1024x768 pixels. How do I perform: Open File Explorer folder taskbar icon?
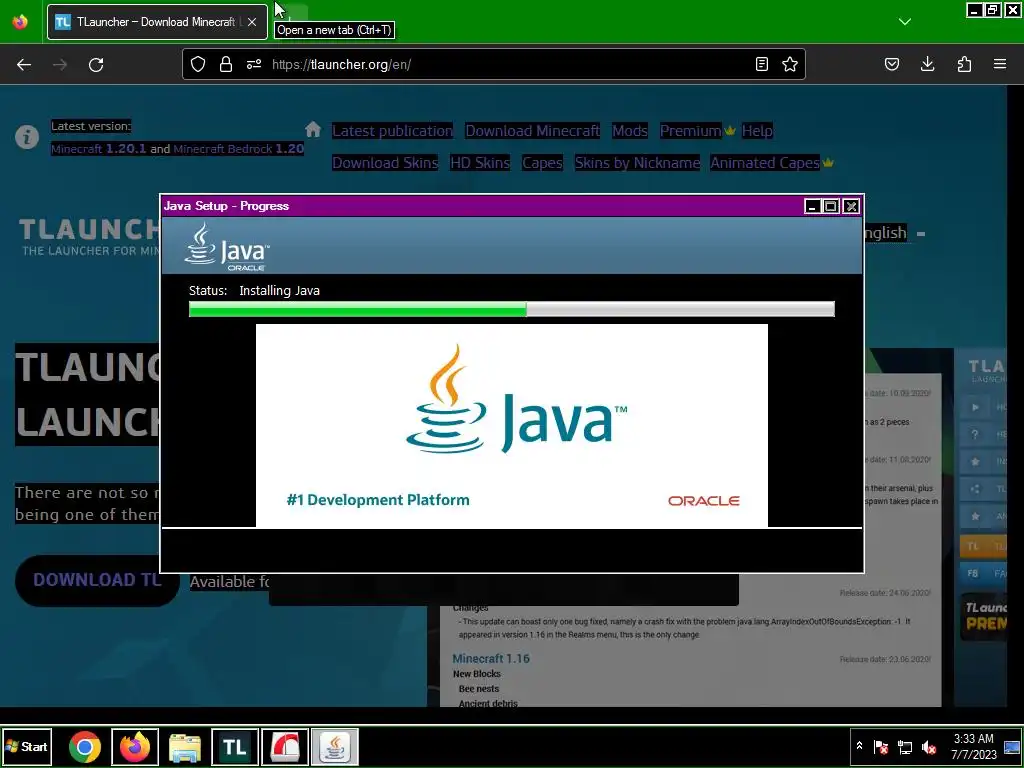pyautogui.click(x=185, y=747)
